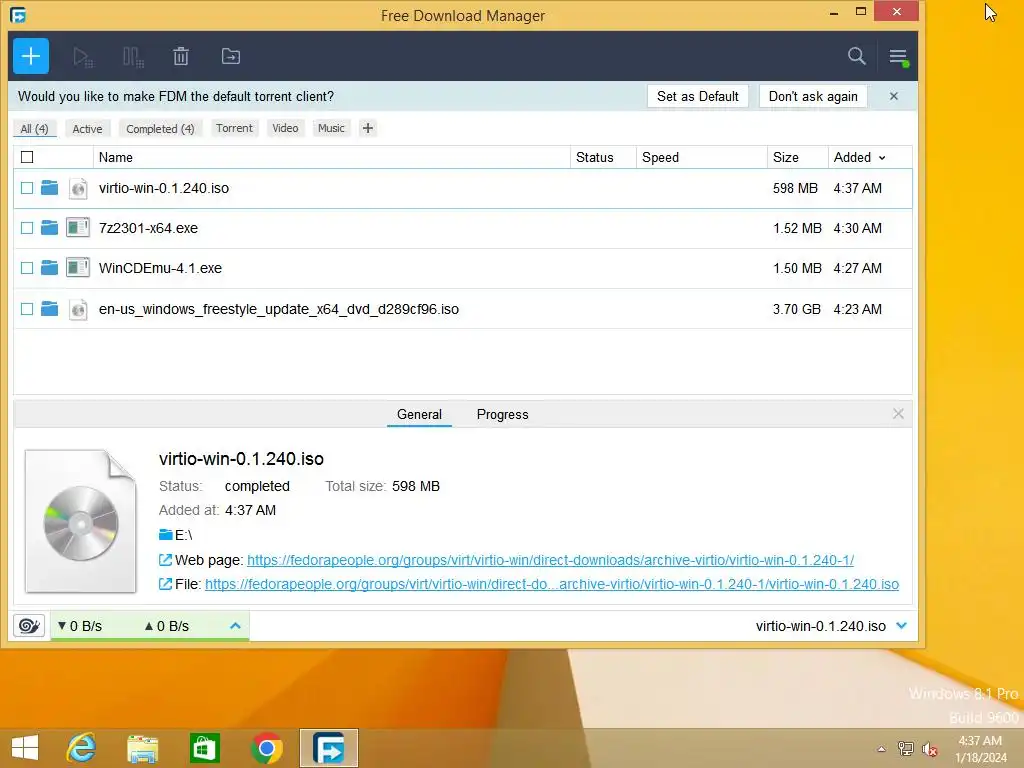
Task: Switch to Active filter
Action: coord(88,129)
